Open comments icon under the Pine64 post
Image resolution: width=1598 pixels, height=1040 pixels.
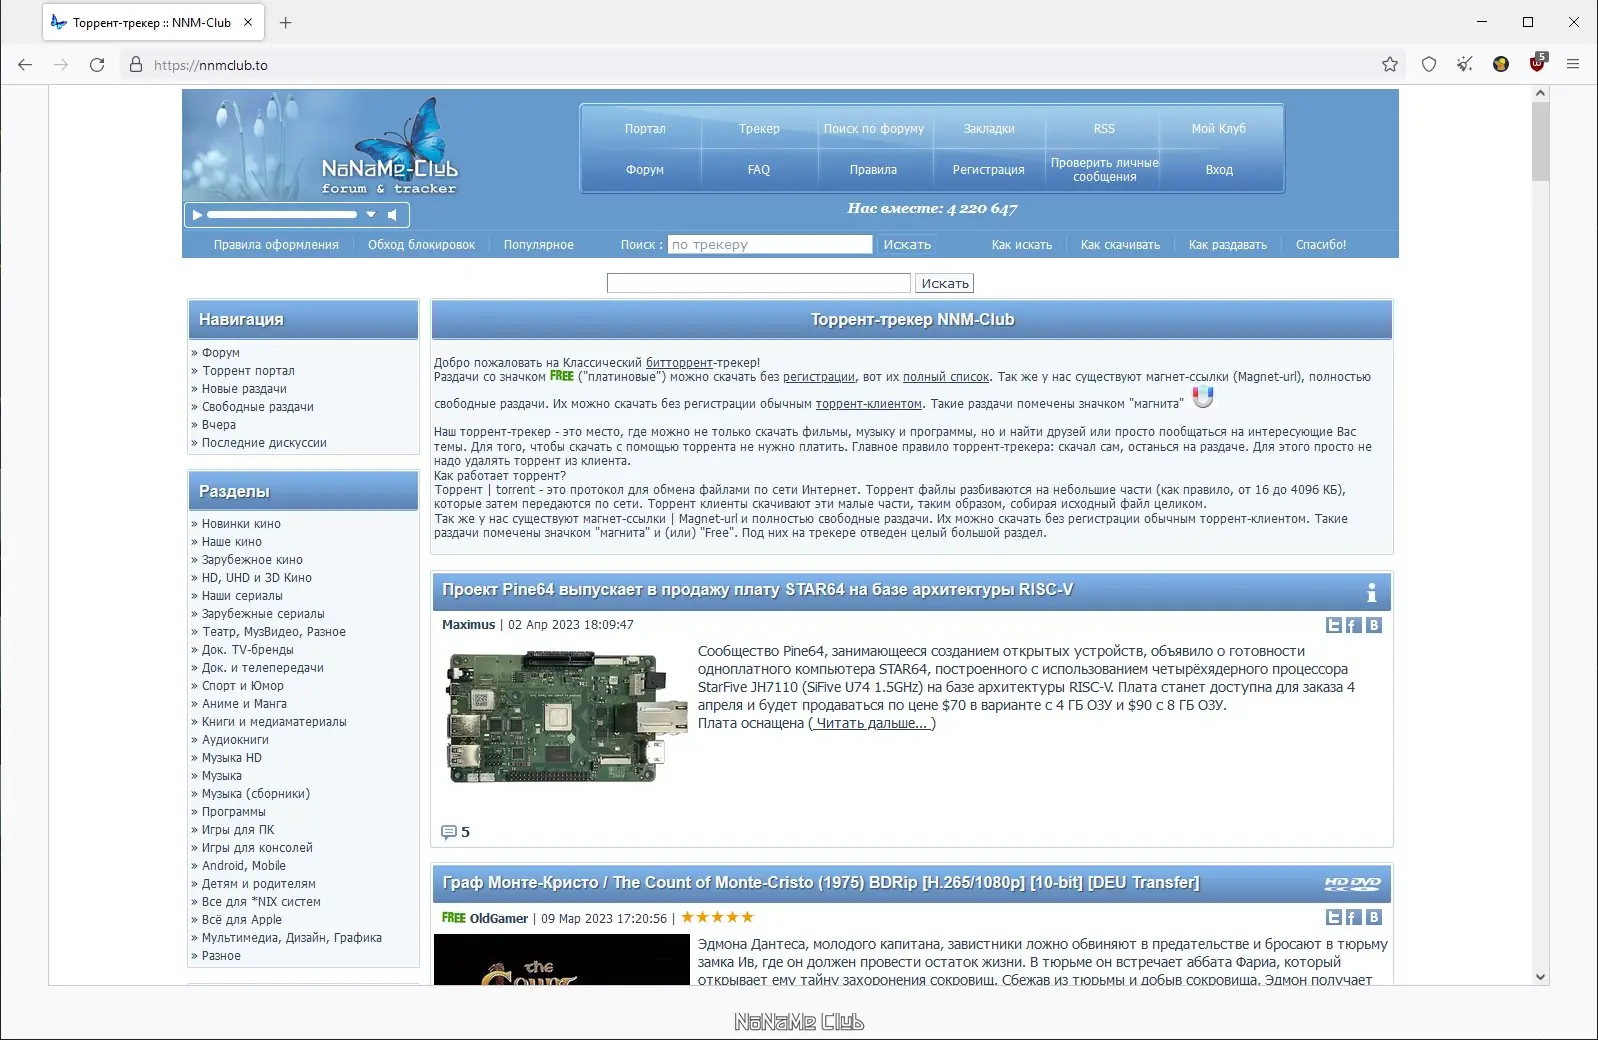[449, 832]
